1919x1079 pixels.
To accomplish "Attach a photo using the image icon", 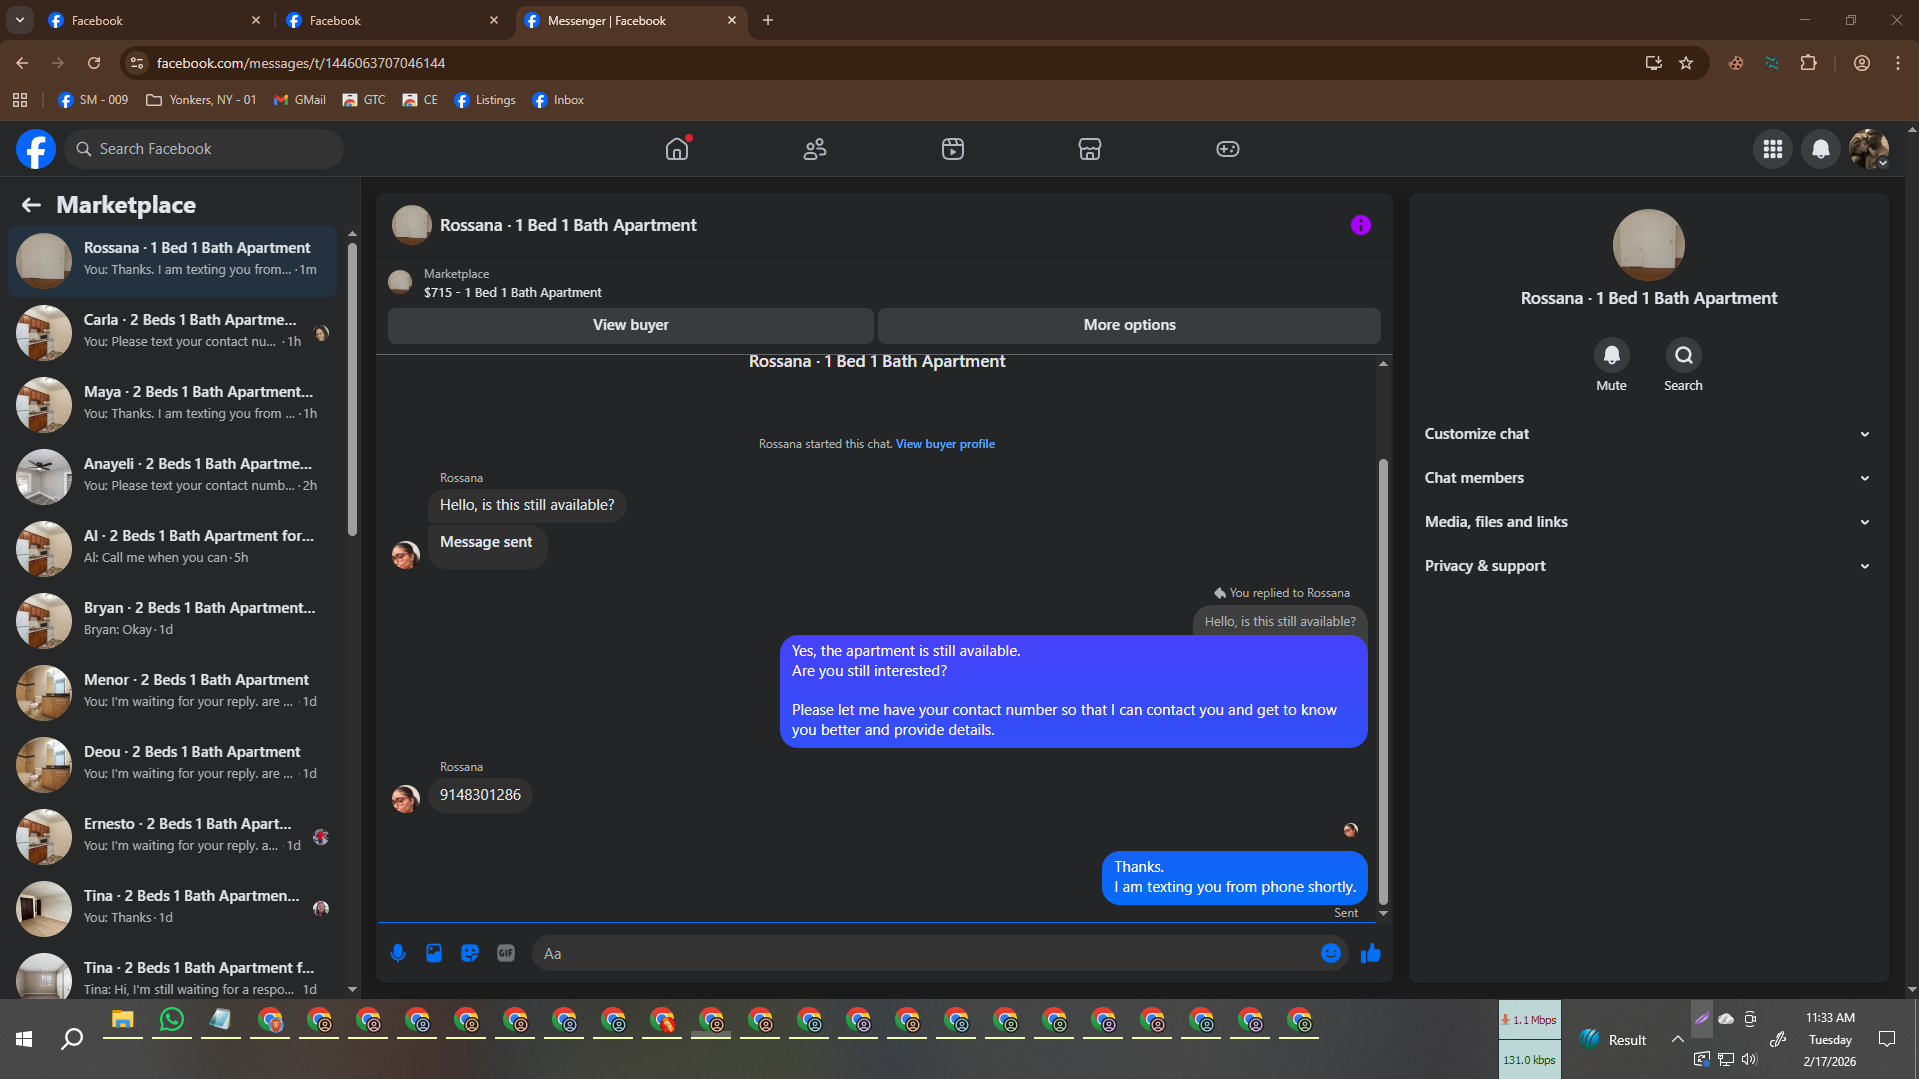I will click(434, 953).
